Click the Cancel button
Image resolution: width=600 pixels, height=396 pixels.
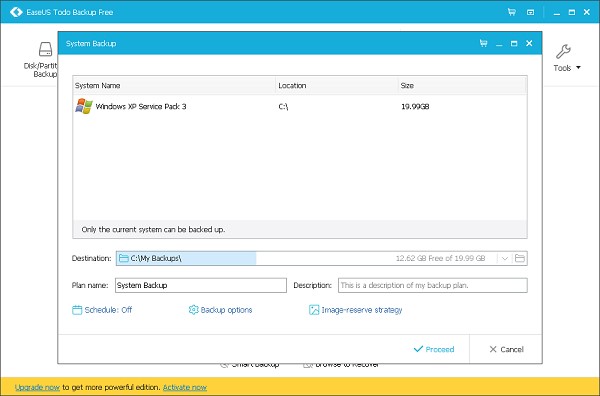click(506, 349)
